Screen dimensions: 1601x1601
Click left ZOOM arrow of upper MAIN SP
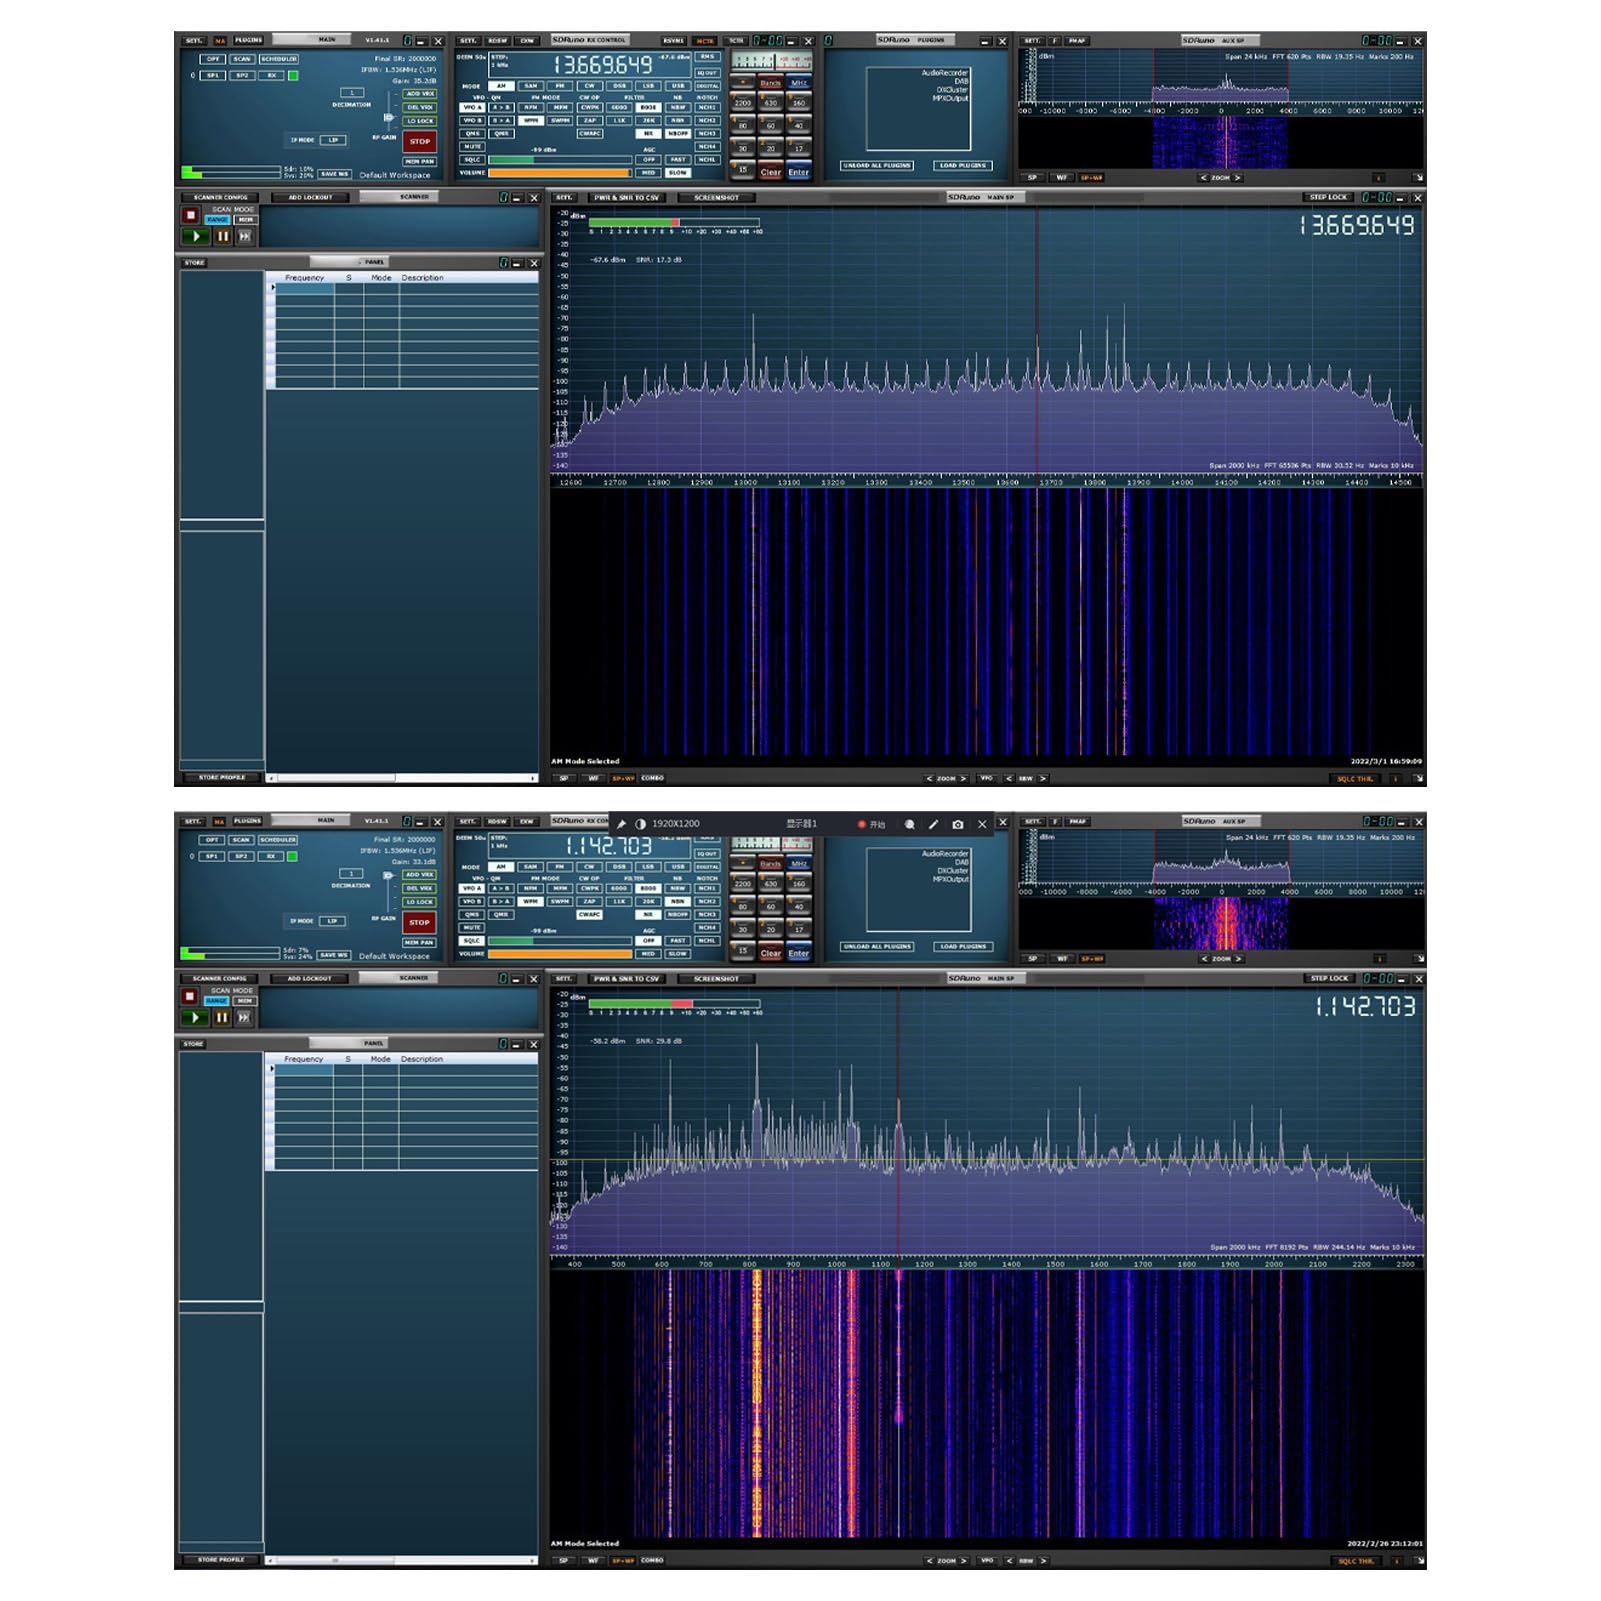tap(929, 778)
